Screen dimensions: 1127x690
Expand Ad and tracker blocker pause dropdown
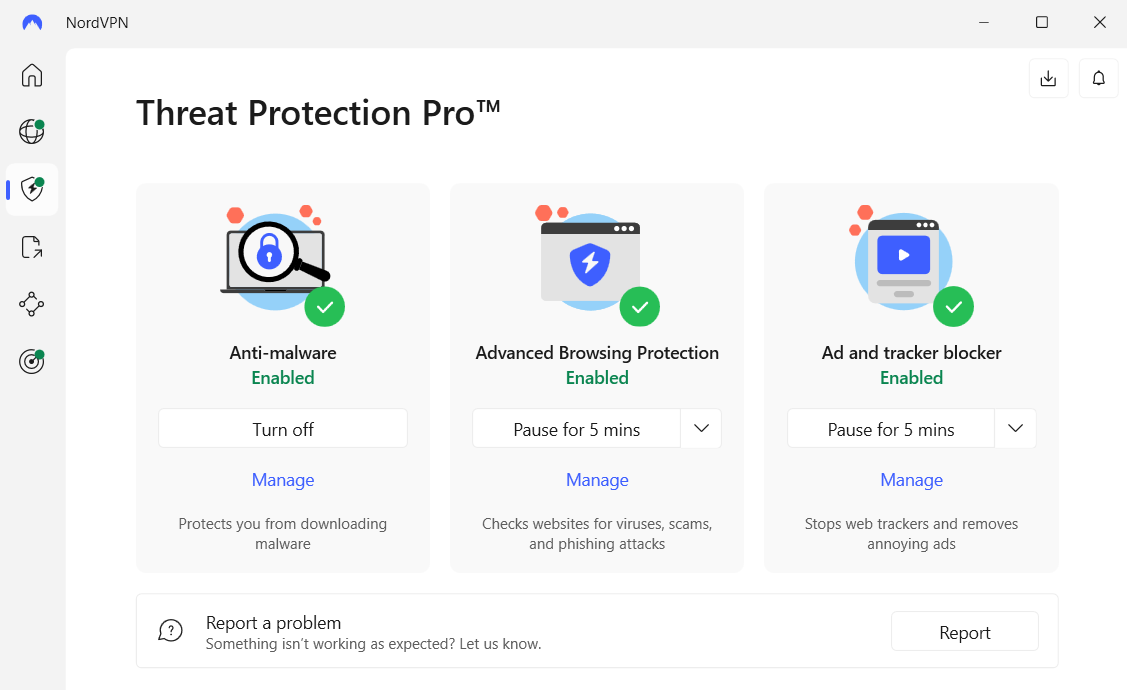pyautogui.click(x=1015, y=429)
